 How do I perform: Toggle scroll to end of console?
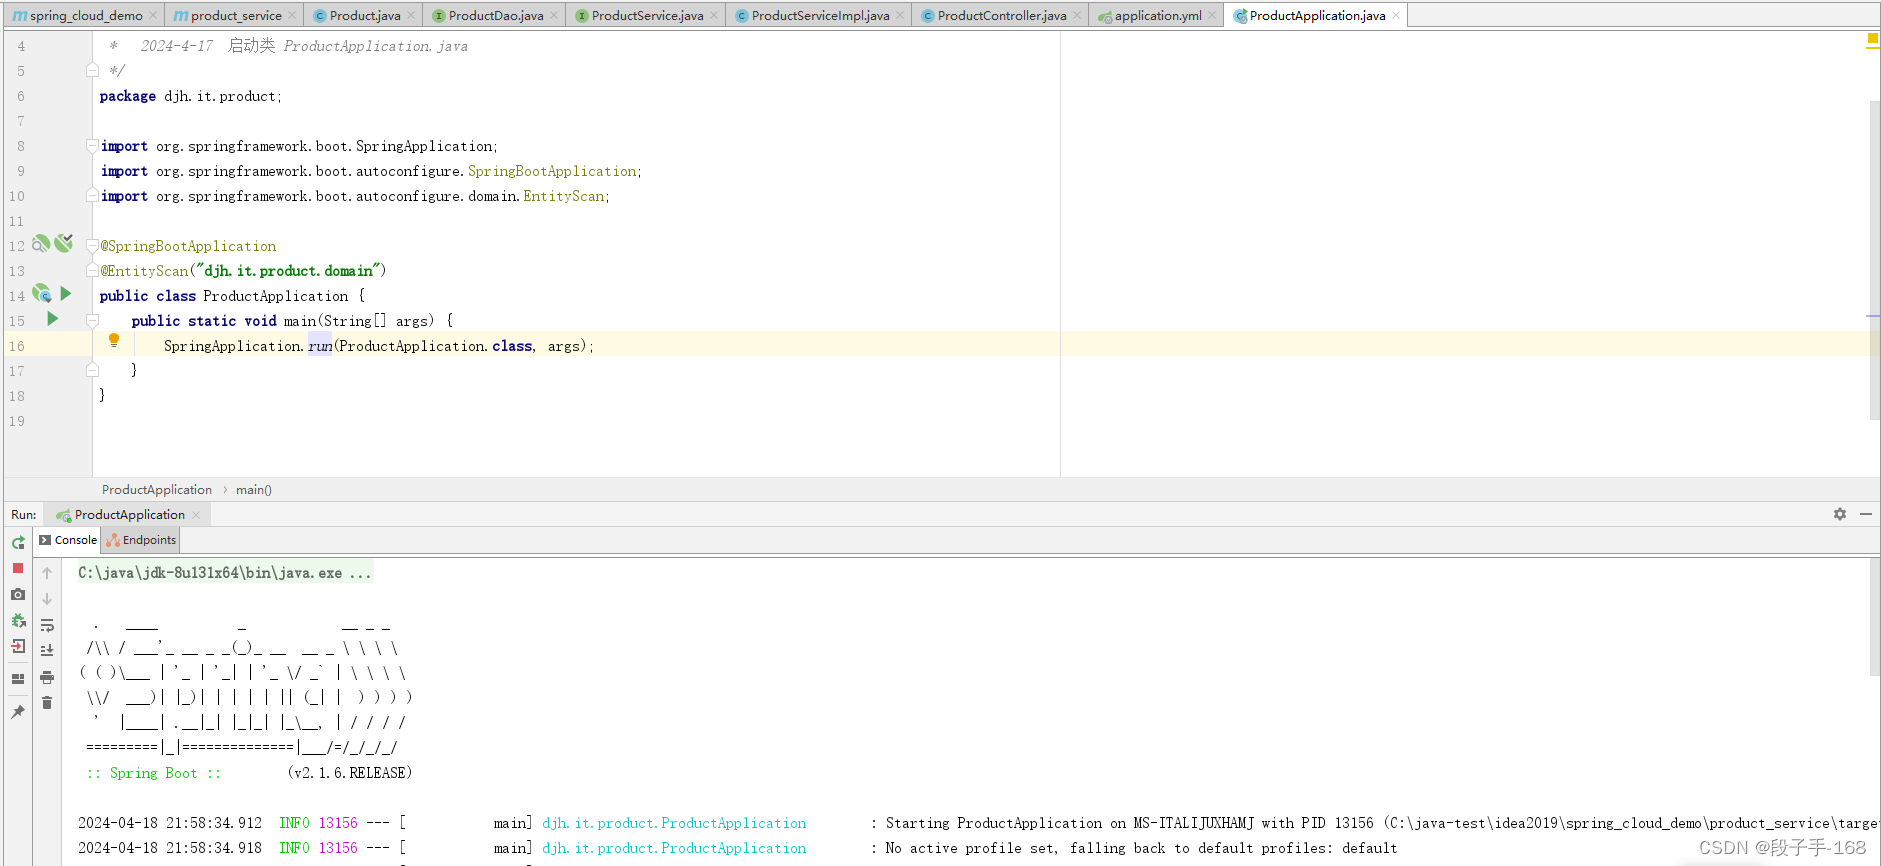tap(47, 650)
